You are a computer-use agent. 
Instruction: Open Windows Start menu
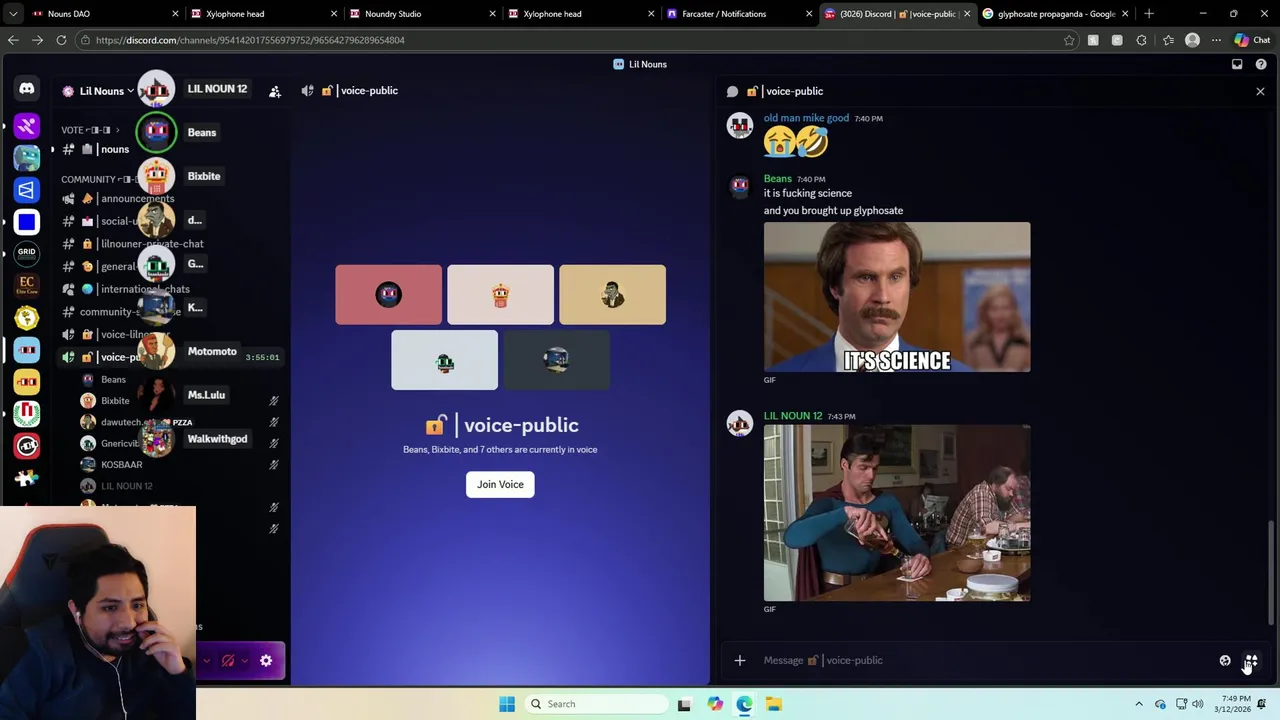click(507, 704)
